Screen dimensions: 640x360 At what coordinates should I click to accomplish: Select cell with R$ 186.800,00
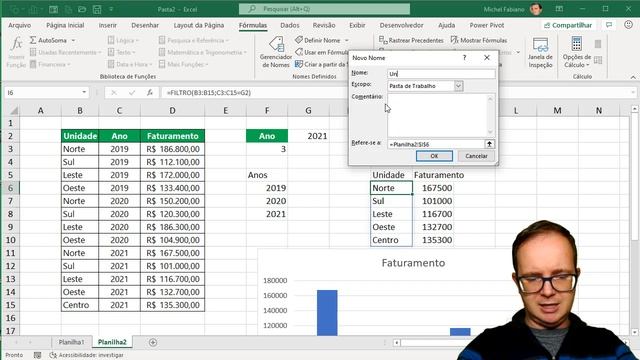click(x=173, y=149)
